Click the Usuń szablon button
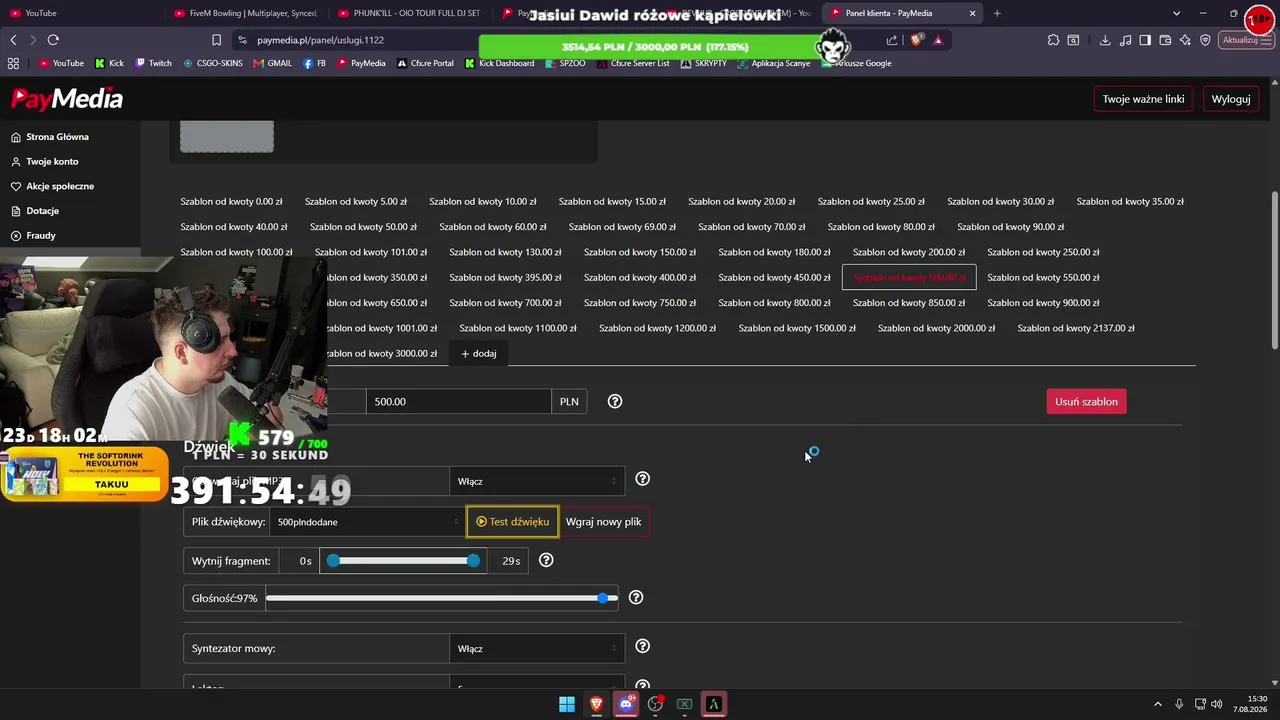 1086,401
